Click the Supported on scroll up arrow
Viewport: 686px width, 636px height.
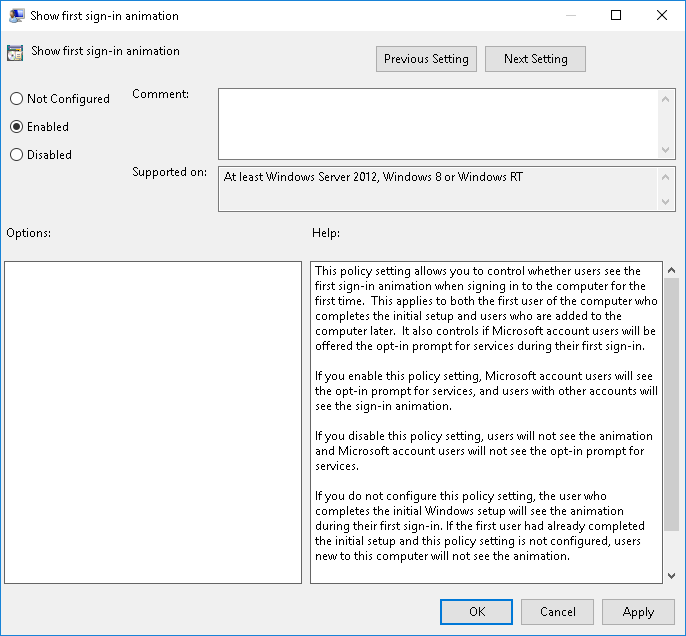tap(667, 176)
